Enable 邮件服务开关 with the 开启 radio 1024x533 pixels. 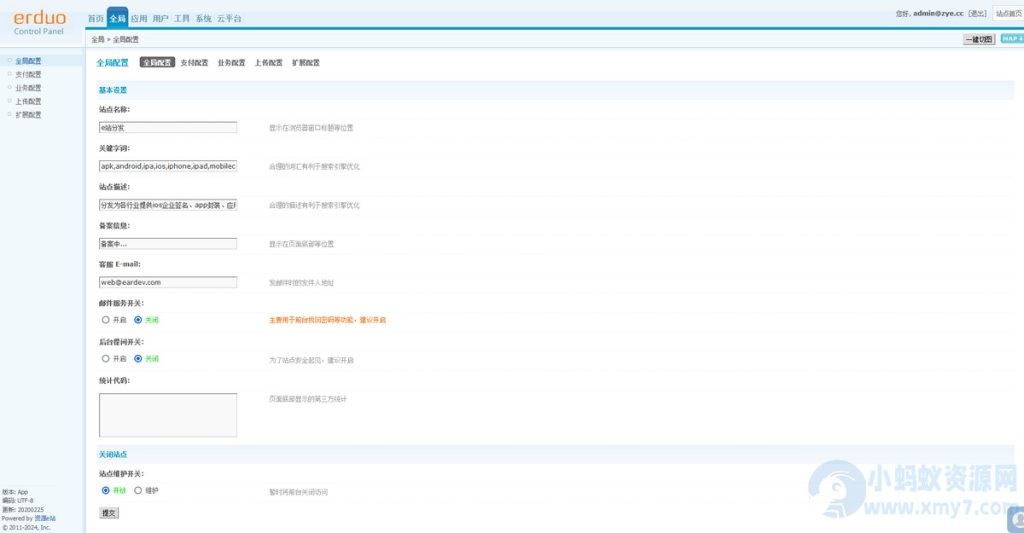click(105, 320)
